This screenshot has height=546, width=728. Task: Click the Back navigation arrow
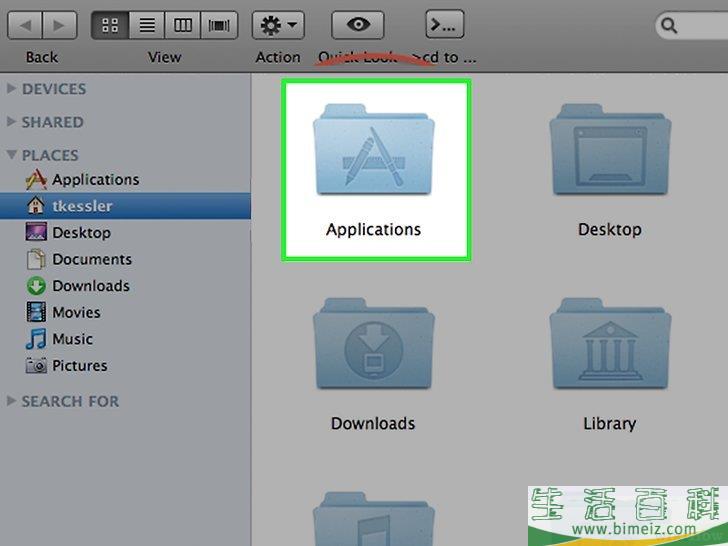[26, 24]
